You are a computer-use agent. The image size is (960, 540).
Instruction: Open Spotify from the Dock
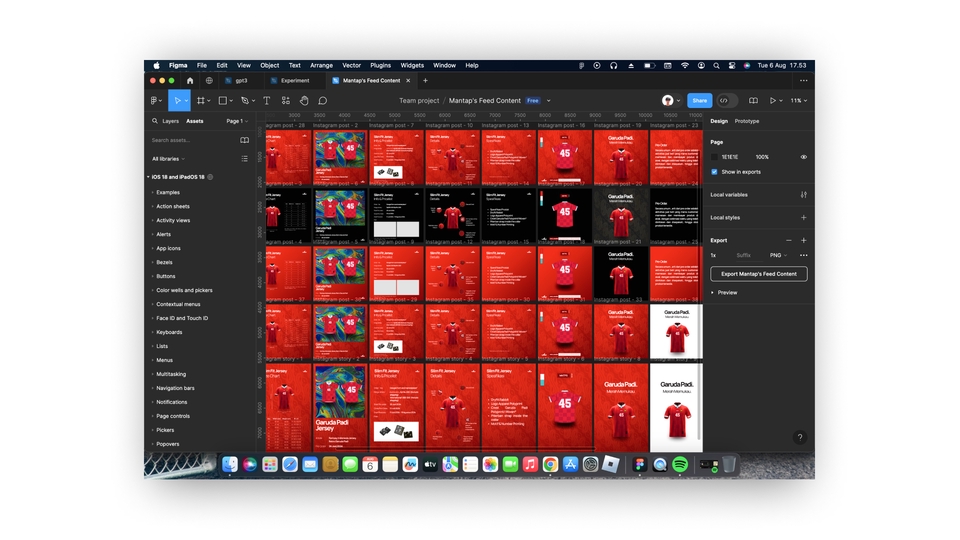pyautogui.click(x=680, y=465)
